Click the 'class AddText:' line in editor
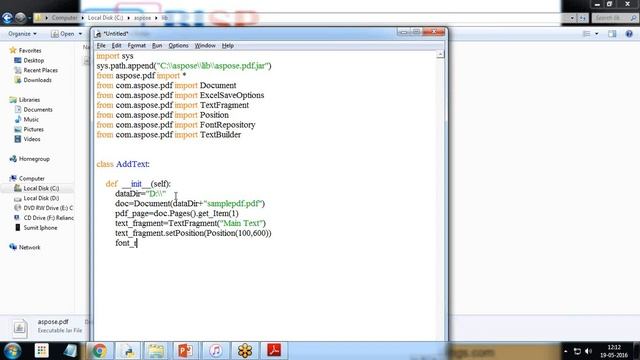 [x=123, y=164]
